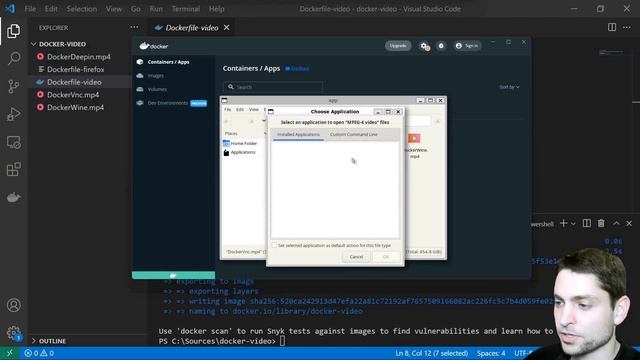
Task: Kill terminal with trash icon
Action: coord(601,223)
